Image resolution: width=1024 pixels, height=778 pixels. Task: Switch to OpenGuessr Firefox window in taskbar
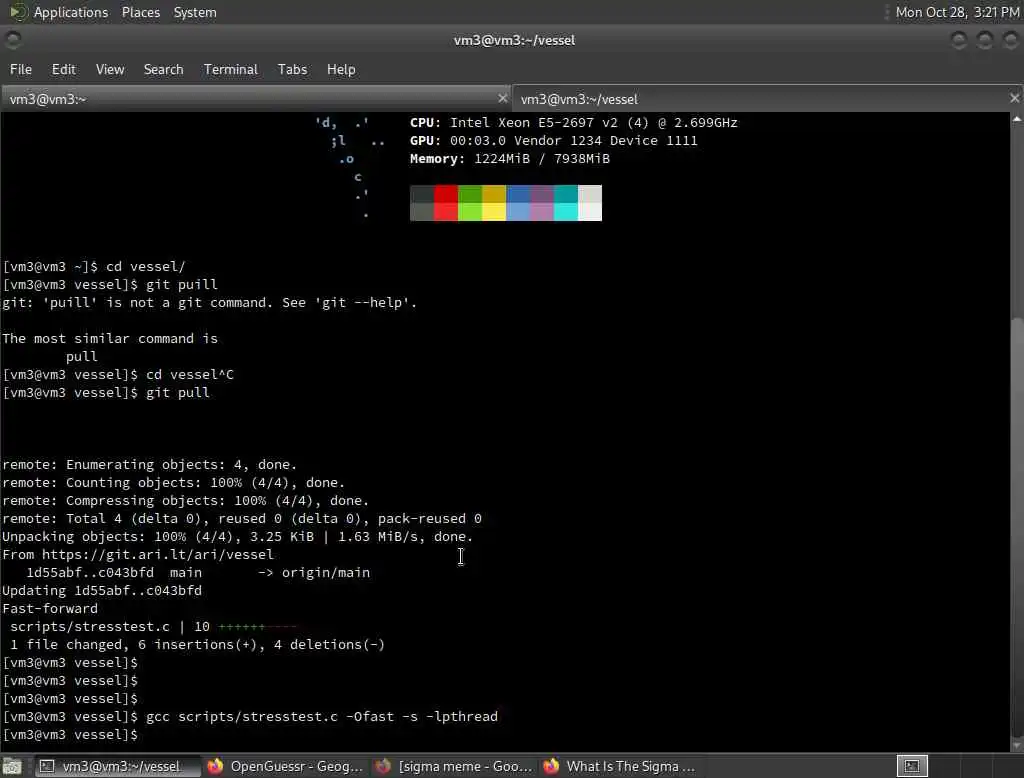[x=285, y=766]
